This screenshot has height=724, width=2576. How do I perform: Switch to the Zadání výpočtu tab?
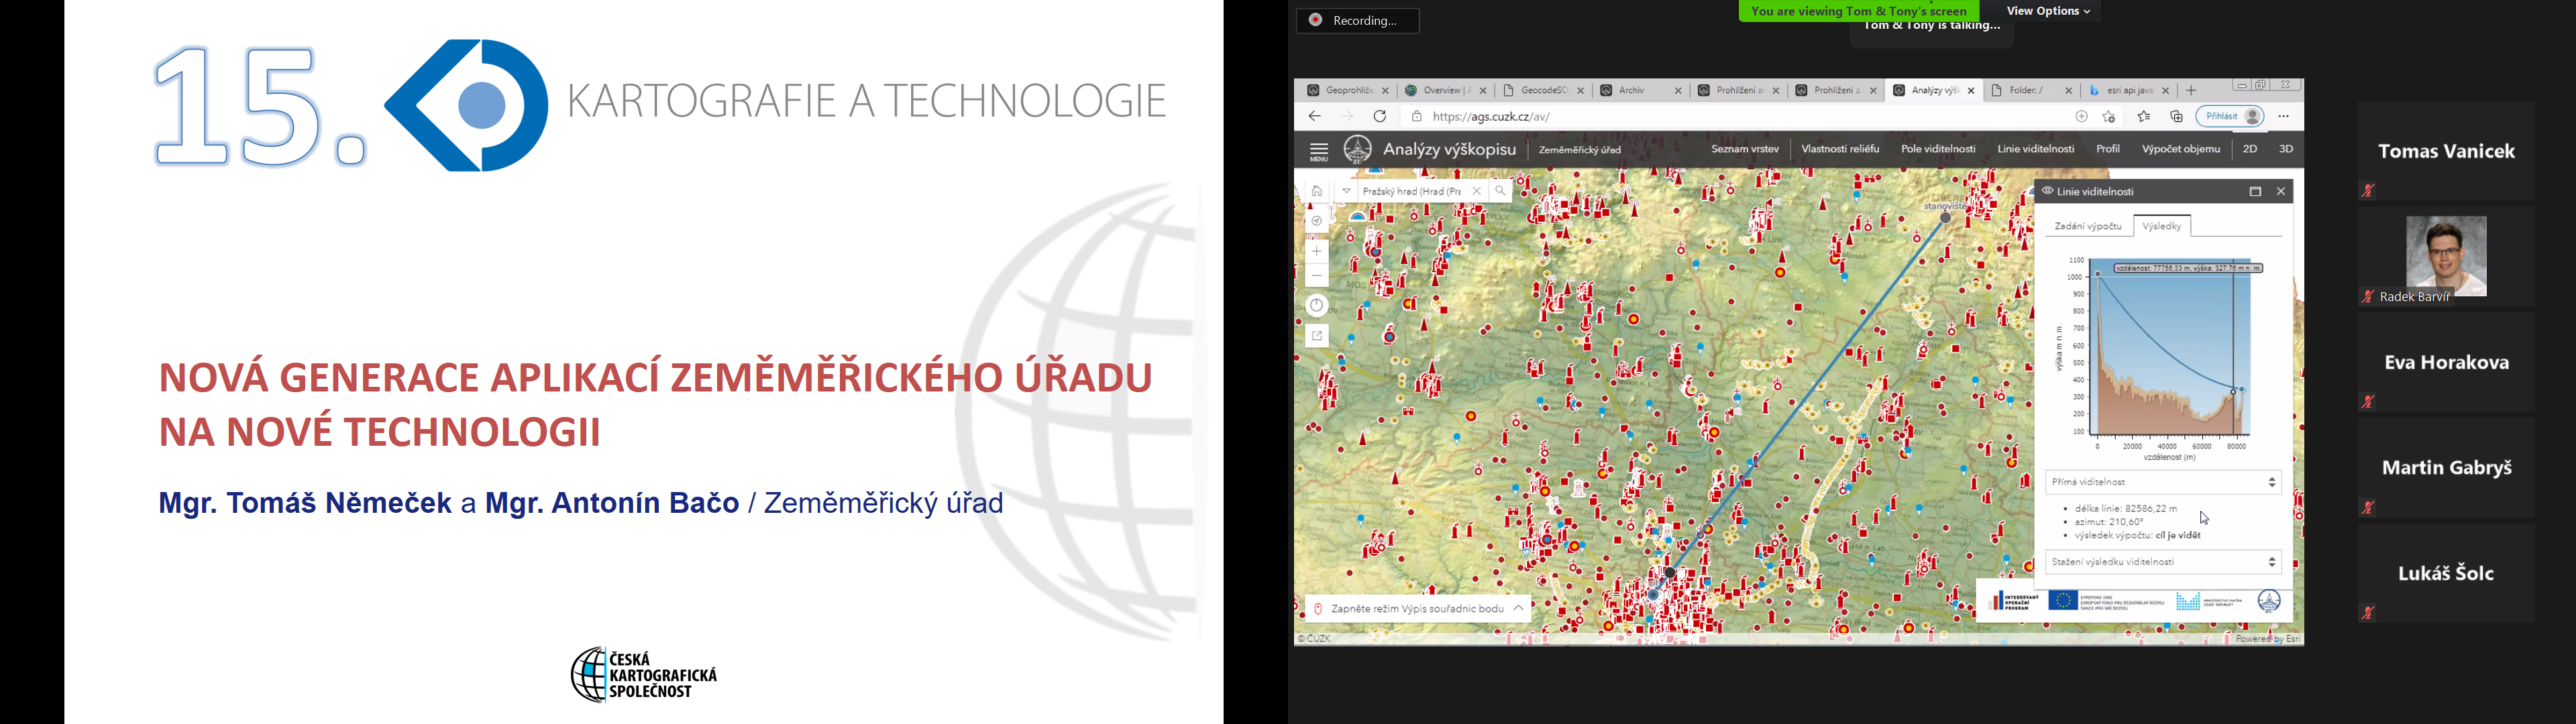(x=2087, y=226)
